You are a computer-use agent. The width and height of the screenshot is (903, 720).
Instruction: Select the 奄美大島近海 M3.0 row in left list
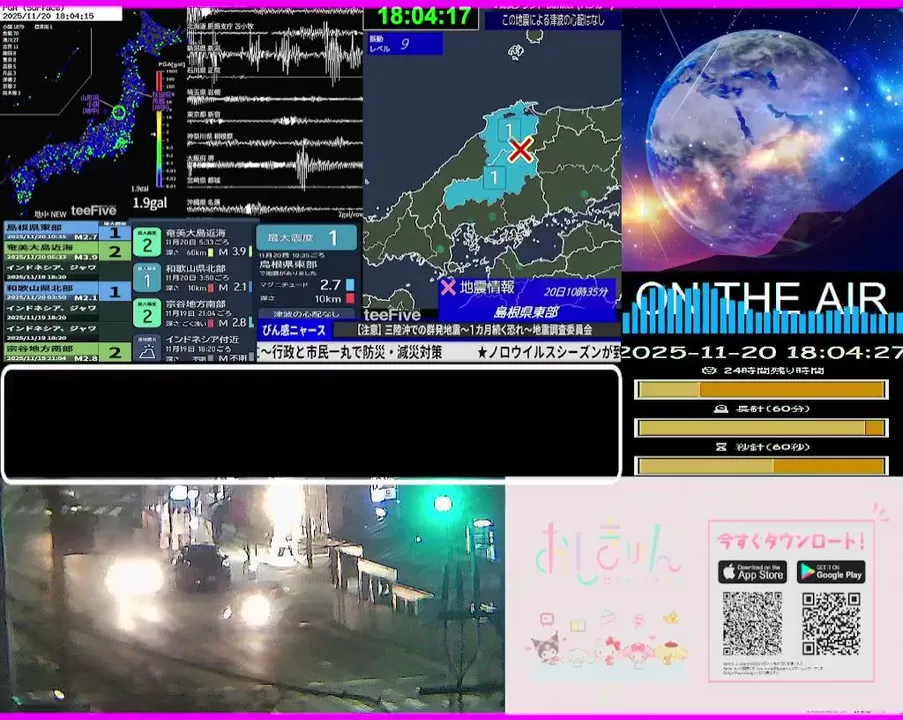coord(68,251)
